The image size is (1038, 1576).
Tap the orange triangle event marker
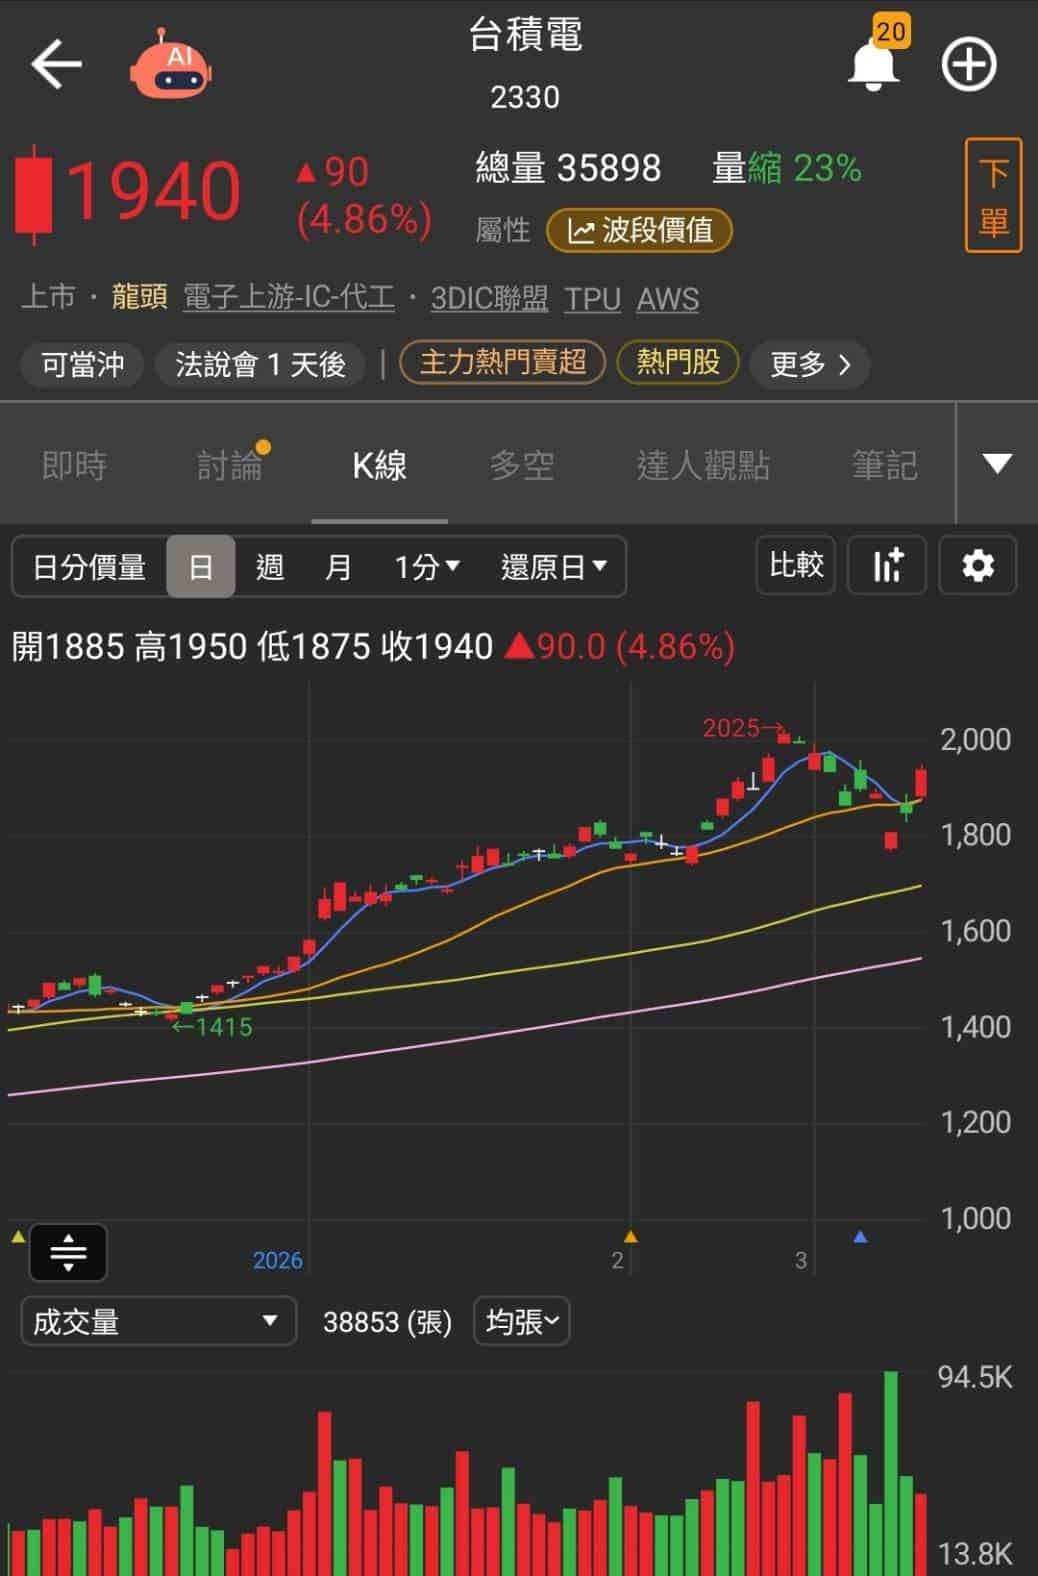(x=630, y=1237)
